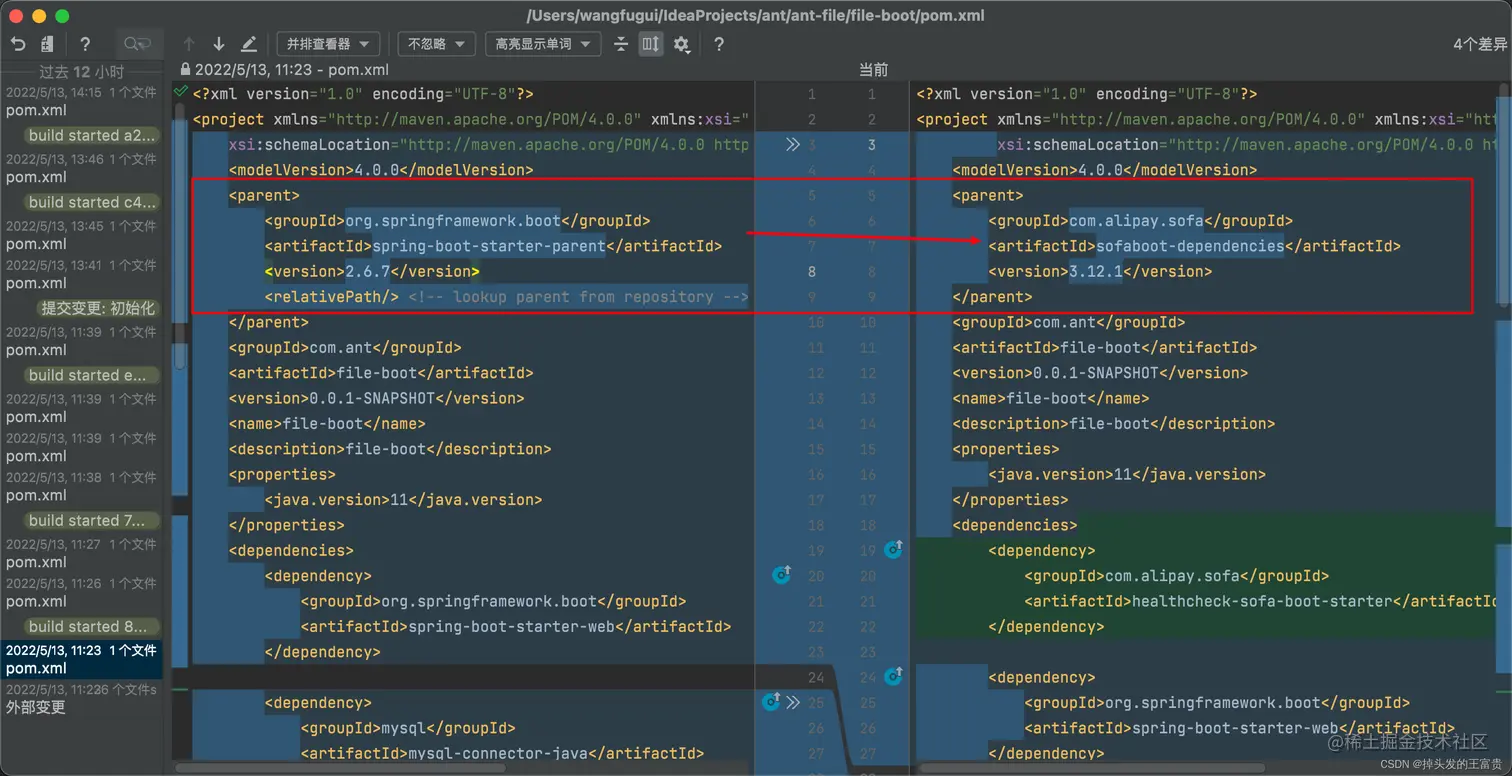The width and height of the screenshot is (1512, 776).
Task: Click the Spring gutter icon at right line 24
Action: point(893,676)
